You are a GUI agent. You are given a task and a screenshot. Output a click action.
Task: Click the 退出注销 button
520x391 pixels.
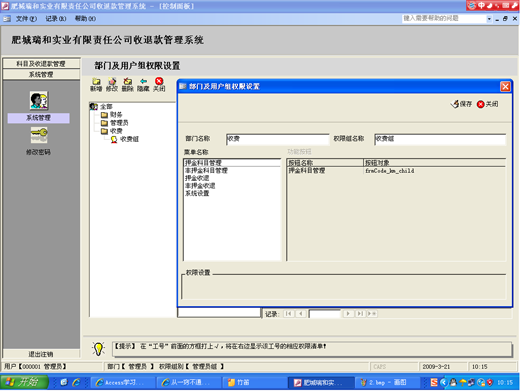41,354
